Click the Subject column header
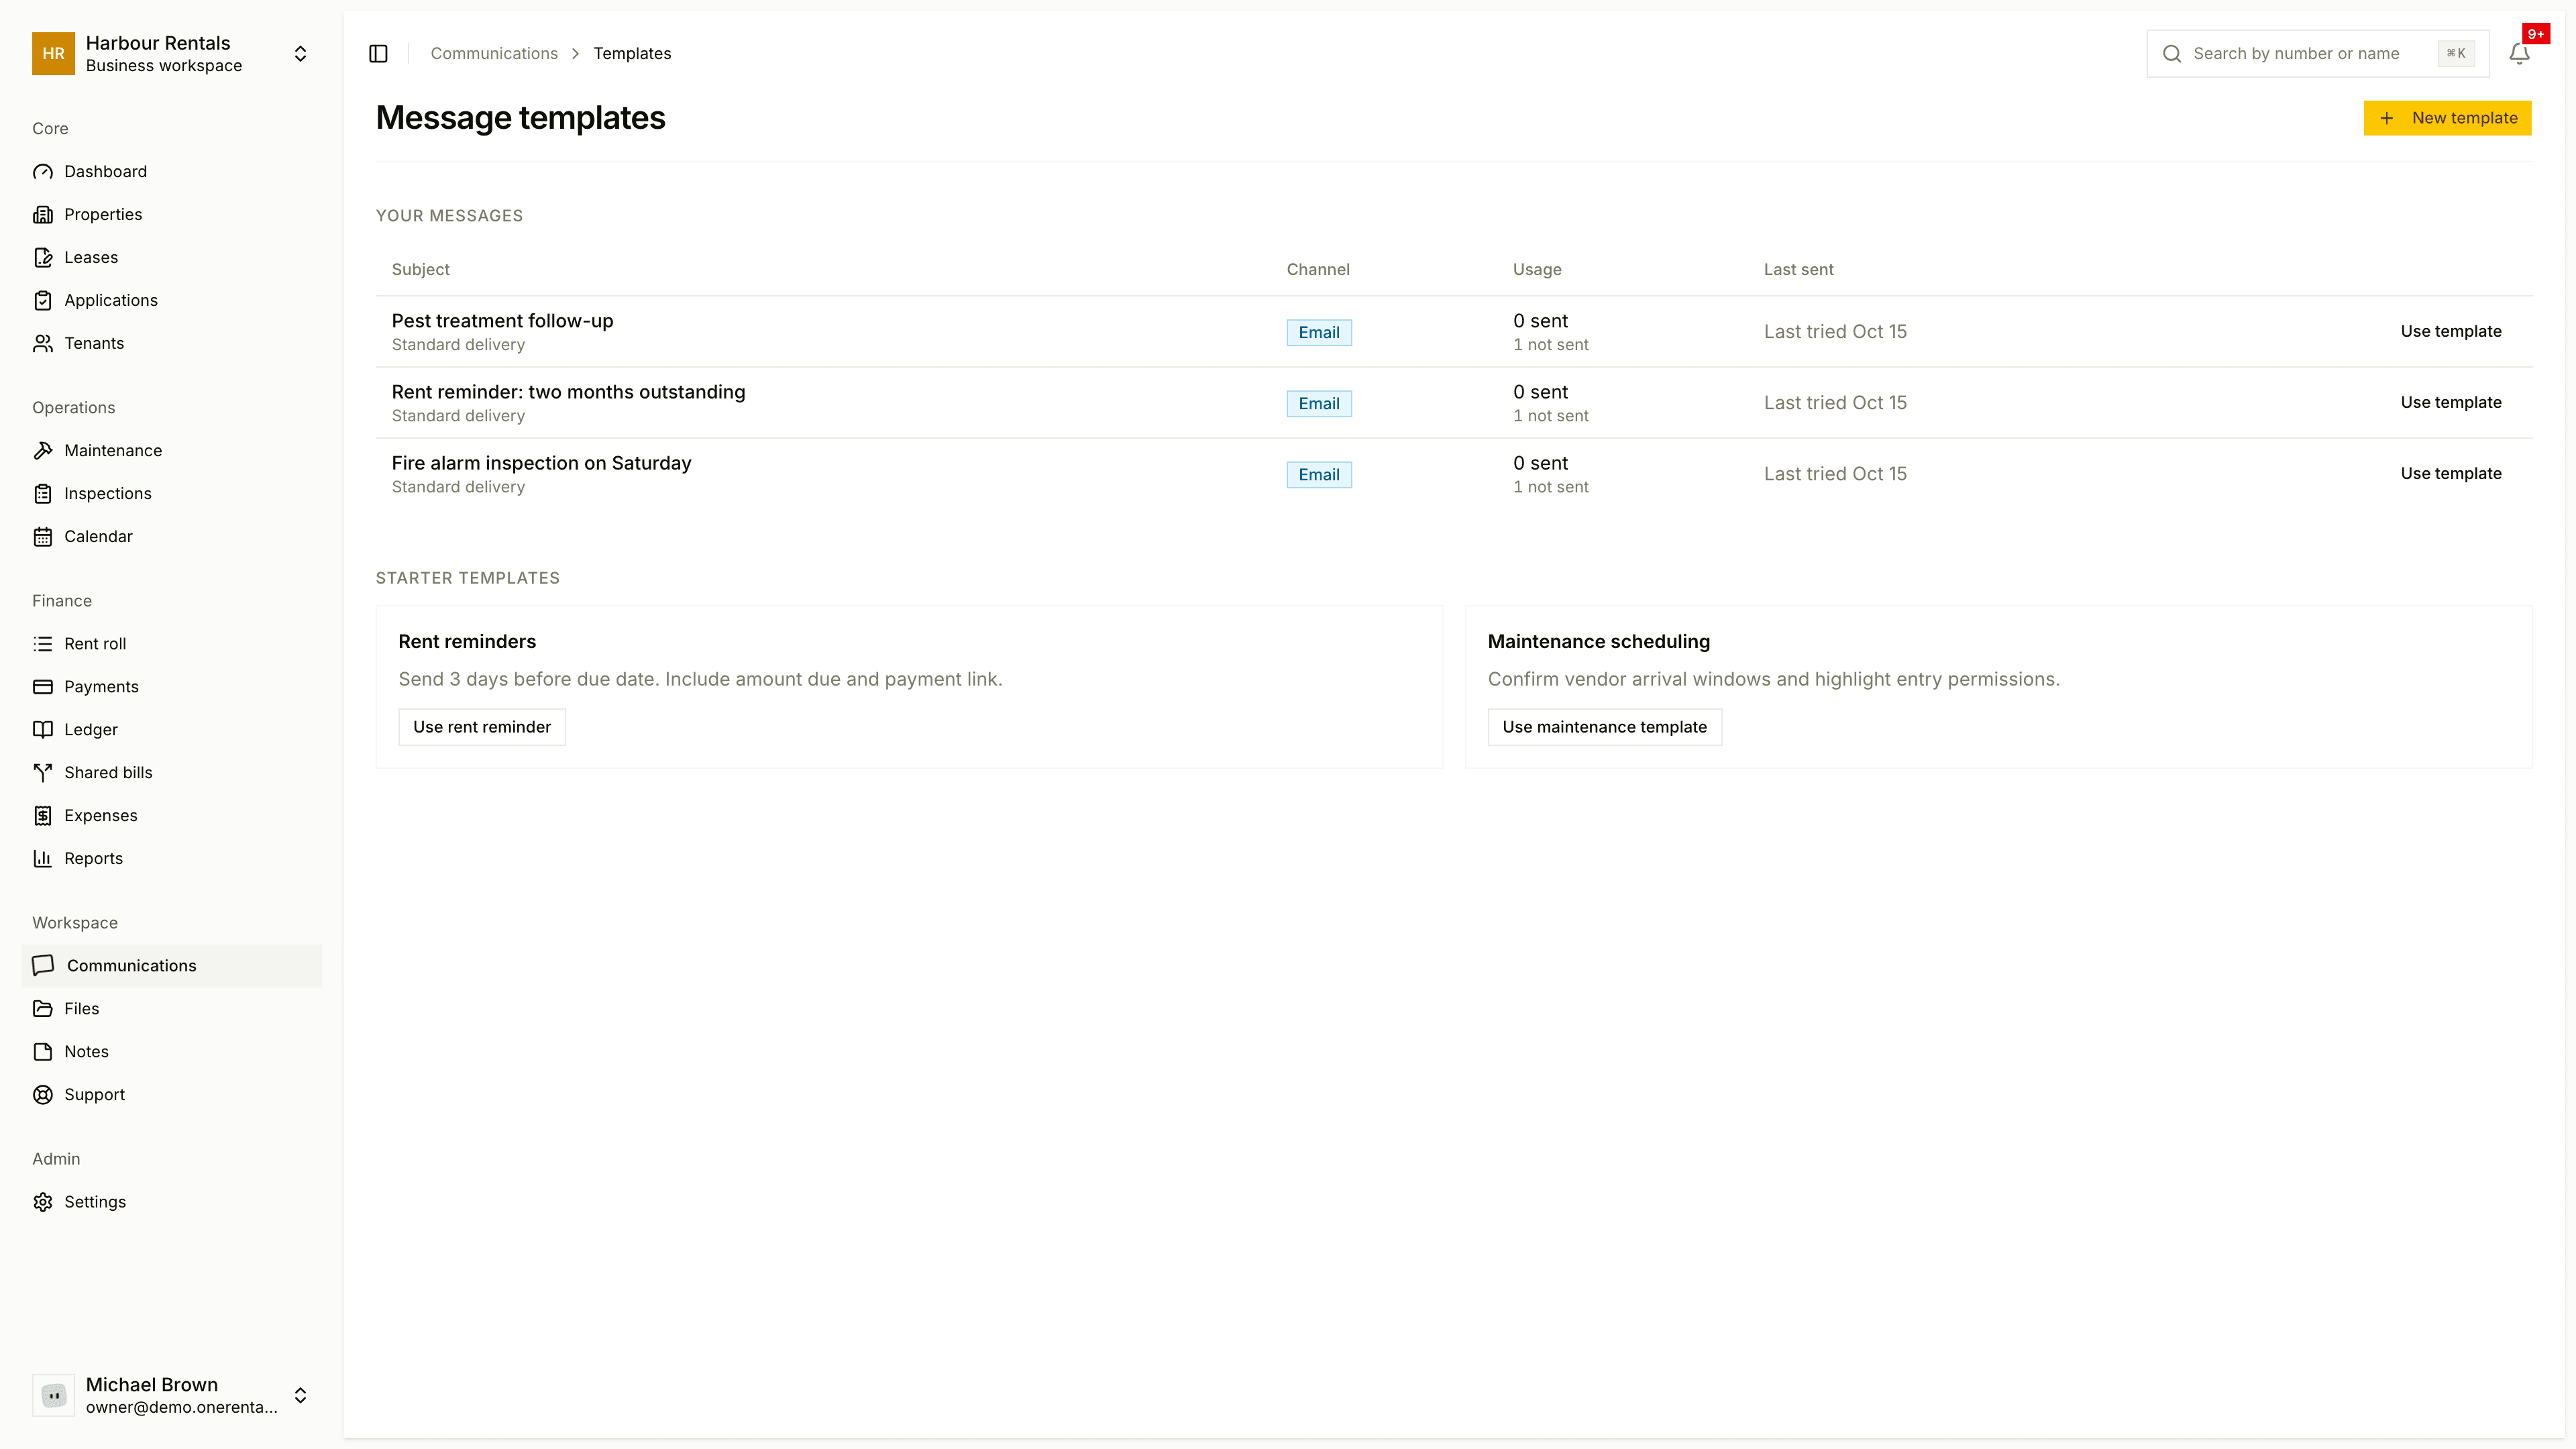2576x1449 pixels. pos(420,270)
